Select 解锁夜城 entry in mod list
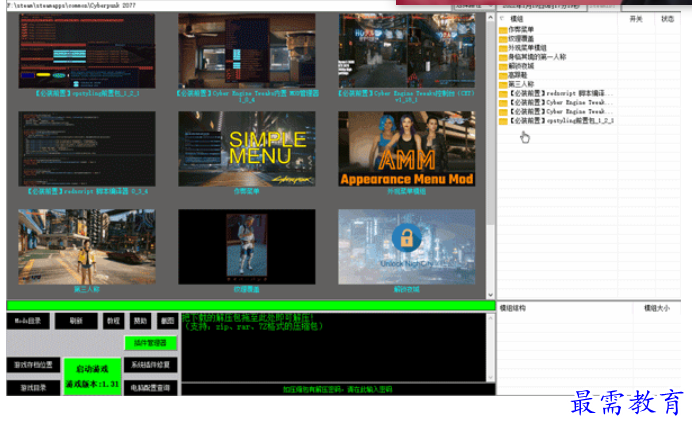 [521, 66]
